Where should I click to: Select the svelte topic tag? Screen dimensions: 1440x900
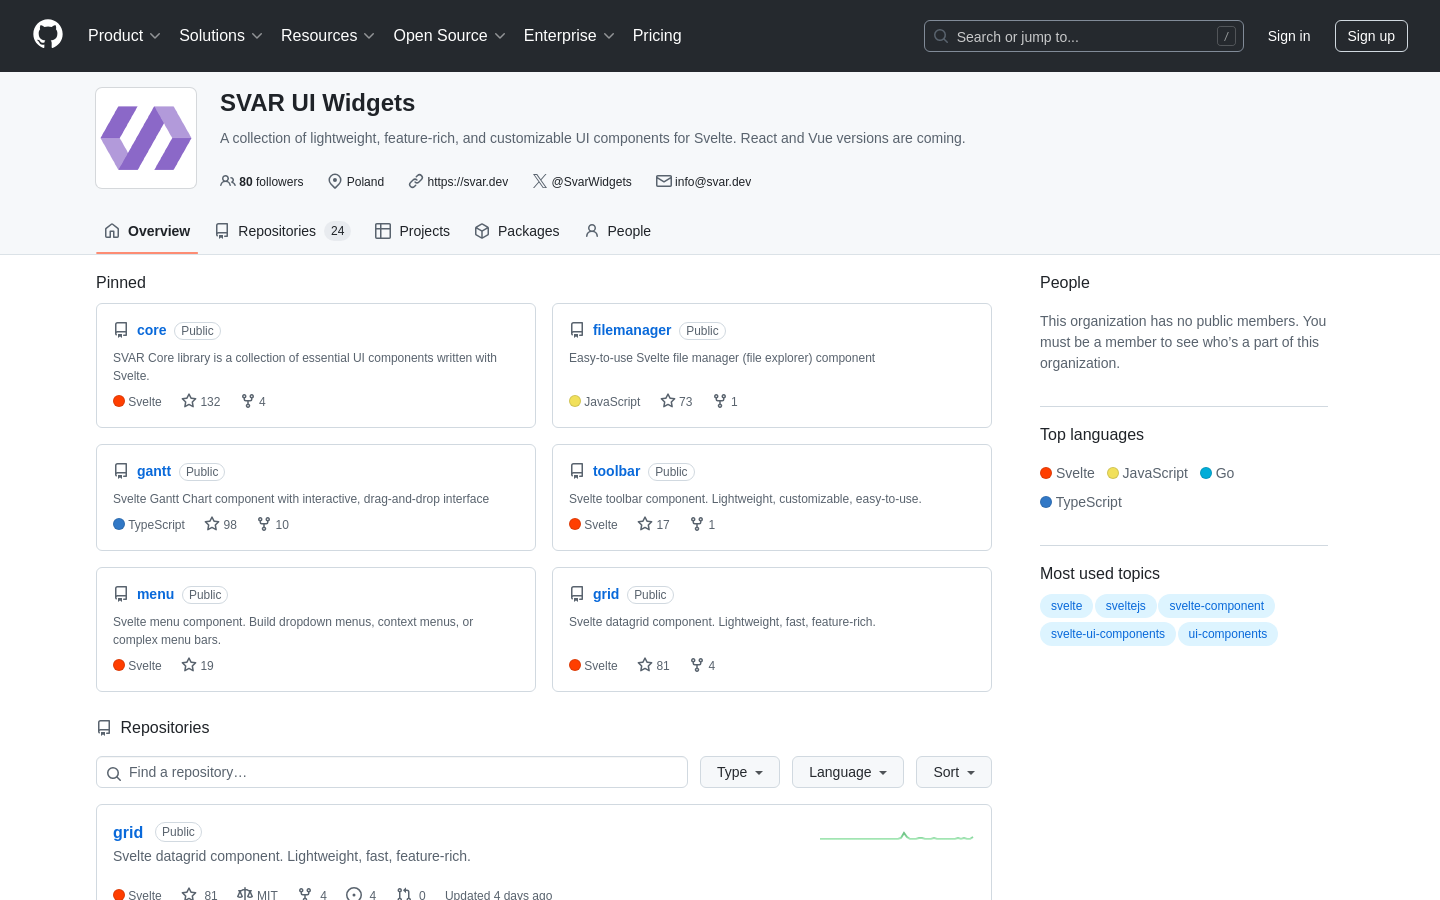1066,606
